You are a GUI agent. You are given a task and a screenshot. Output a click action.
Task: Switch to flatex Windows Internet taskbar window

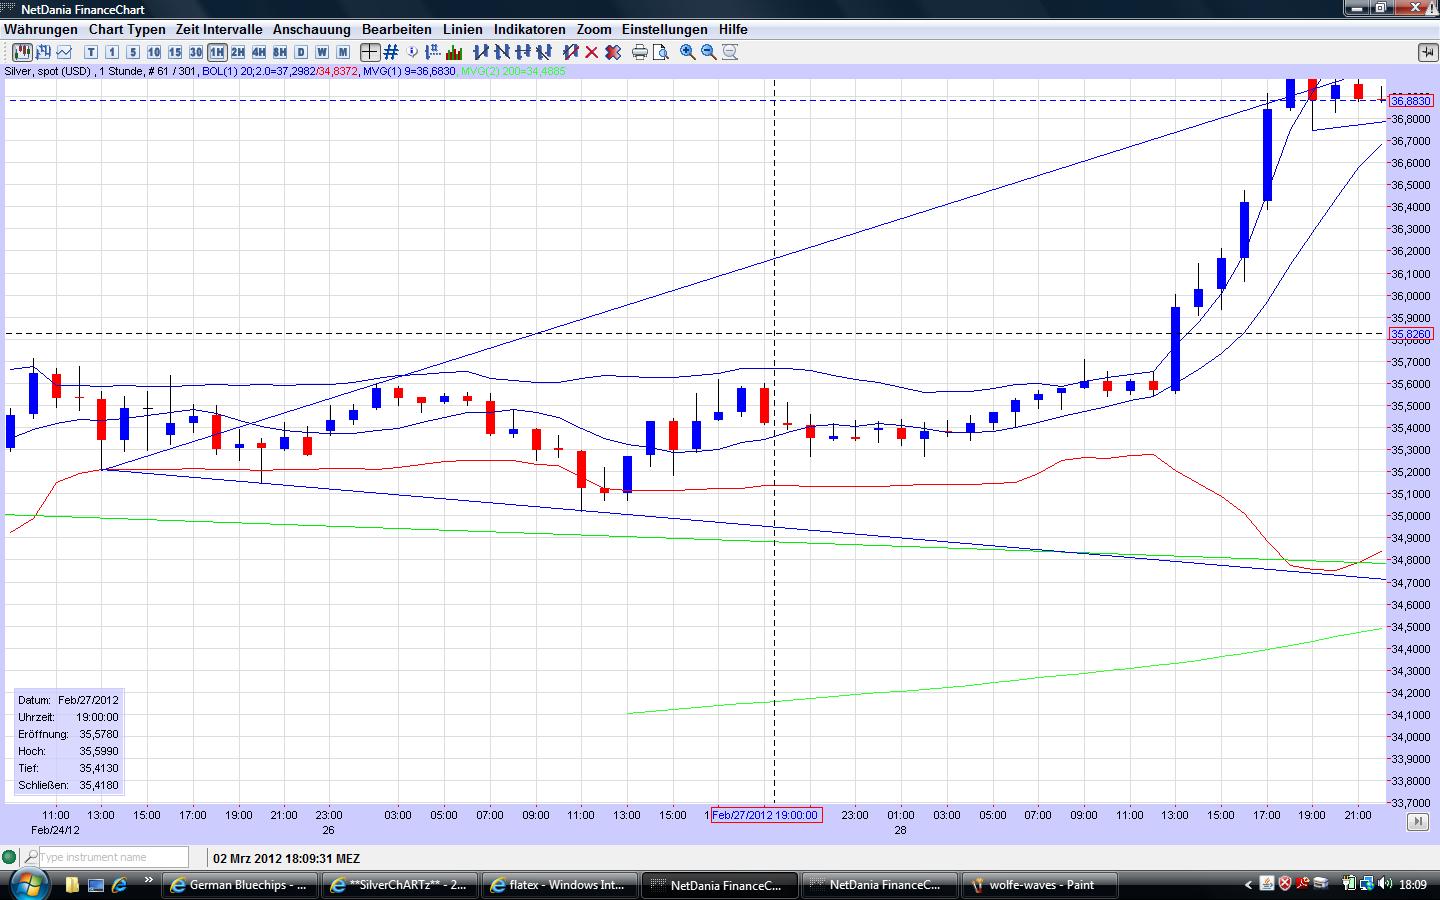coord(560,885)
